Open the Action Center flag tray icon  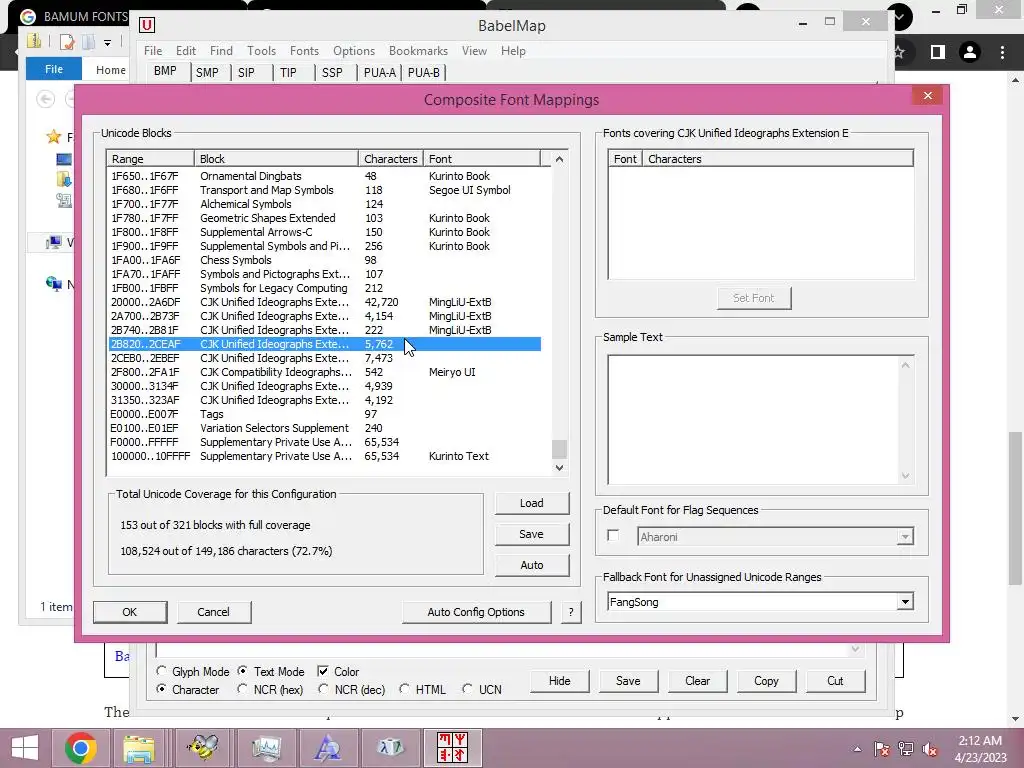pos(881,749)
